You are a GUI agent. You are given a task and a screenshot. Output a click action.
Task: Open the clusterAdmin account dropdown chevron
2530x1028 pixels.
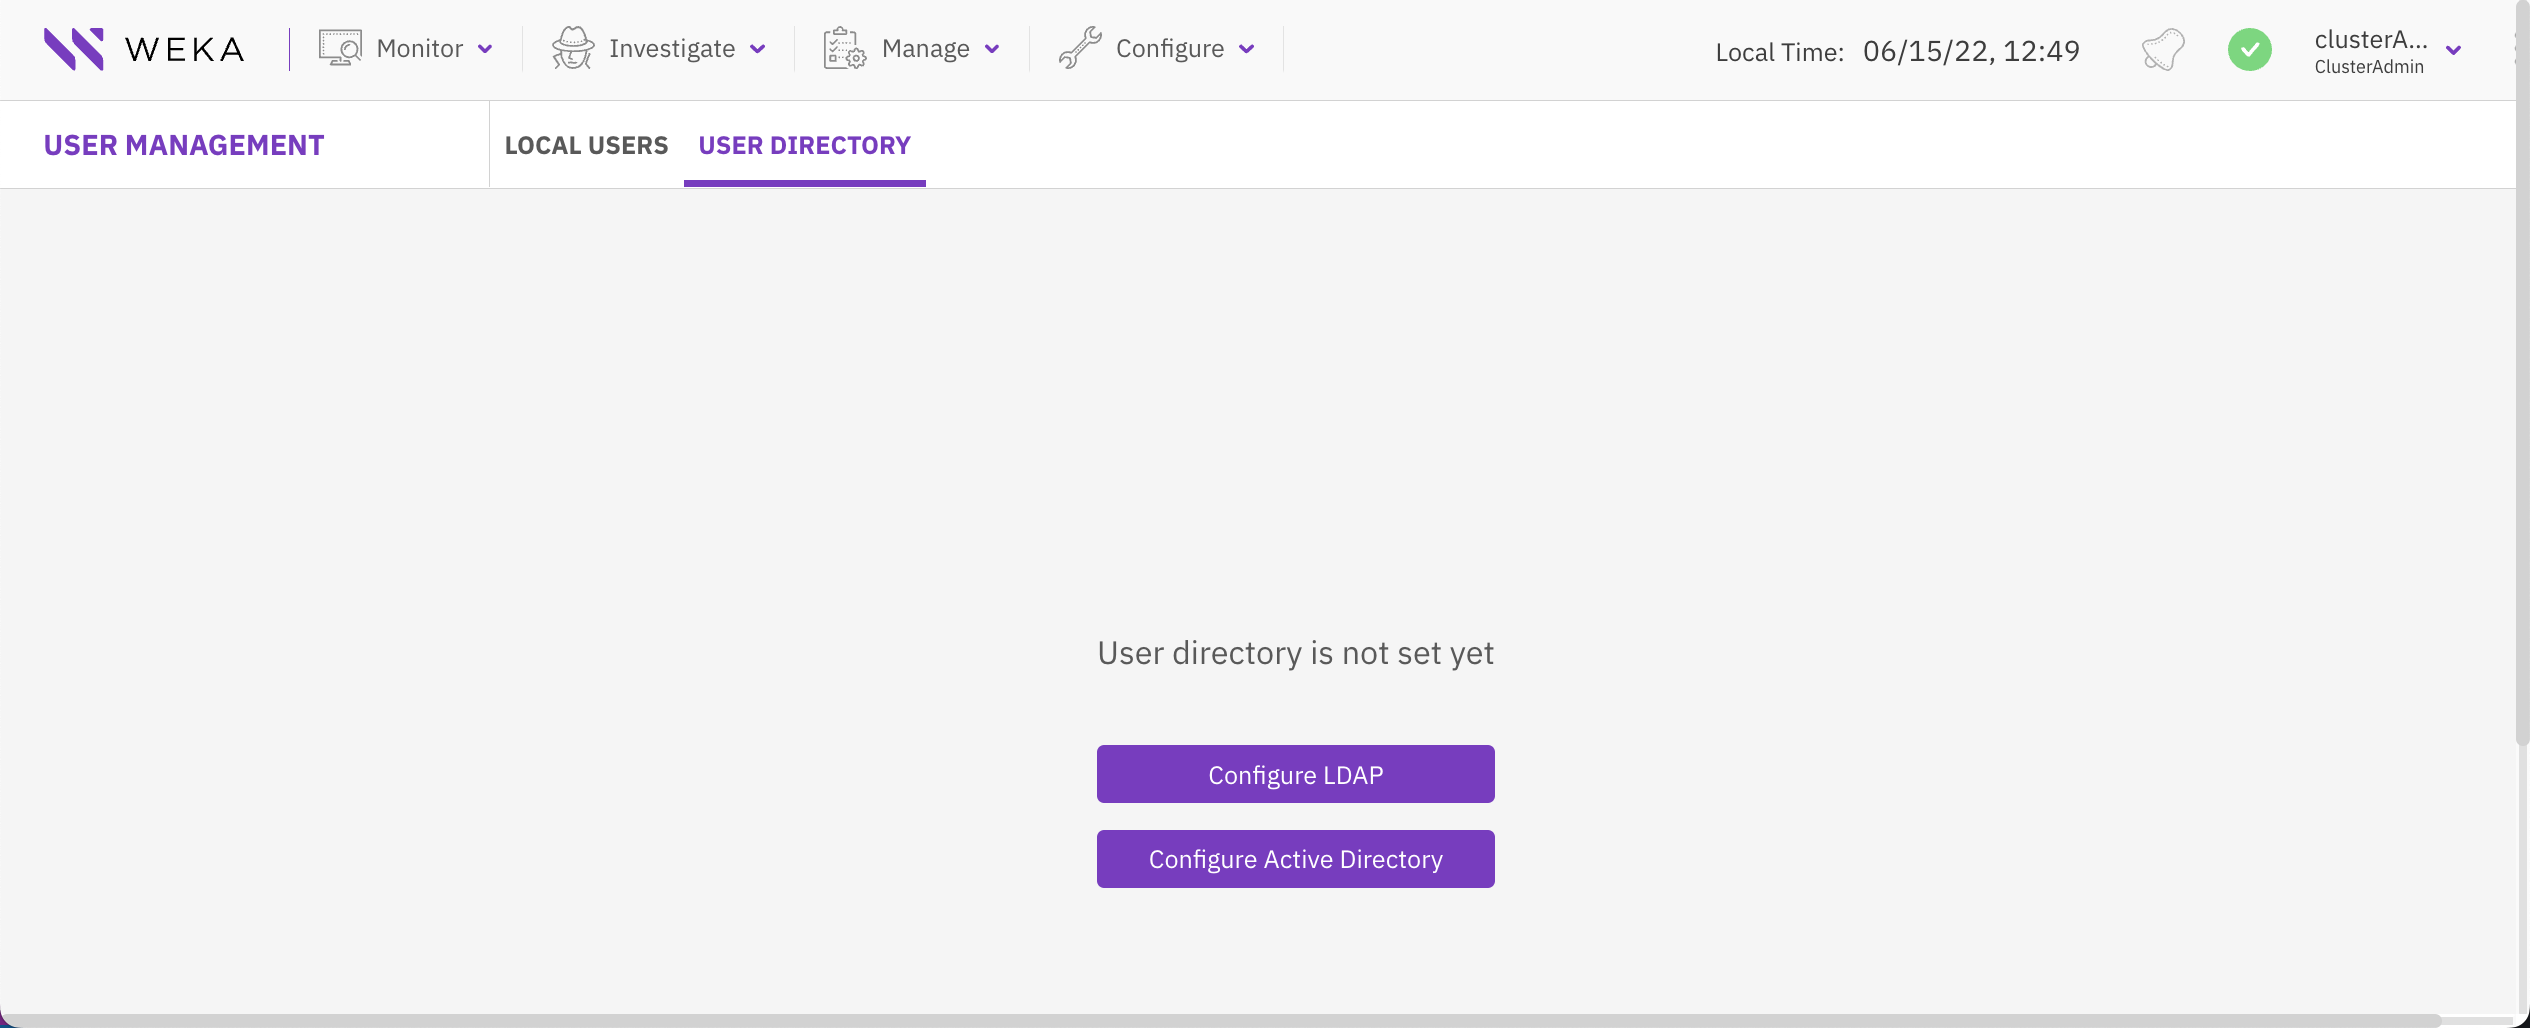(x=2452, y=50)
